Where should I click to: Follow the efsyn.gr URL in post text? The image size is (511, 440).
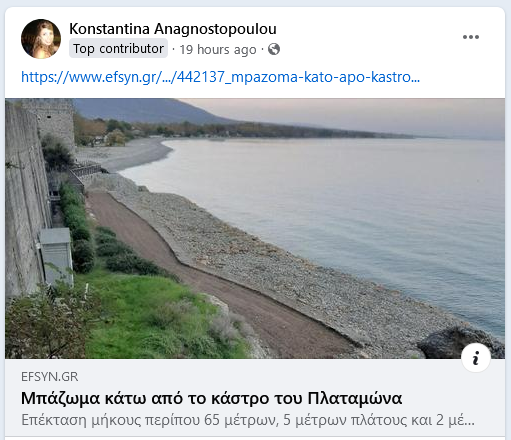pos(220,77)
